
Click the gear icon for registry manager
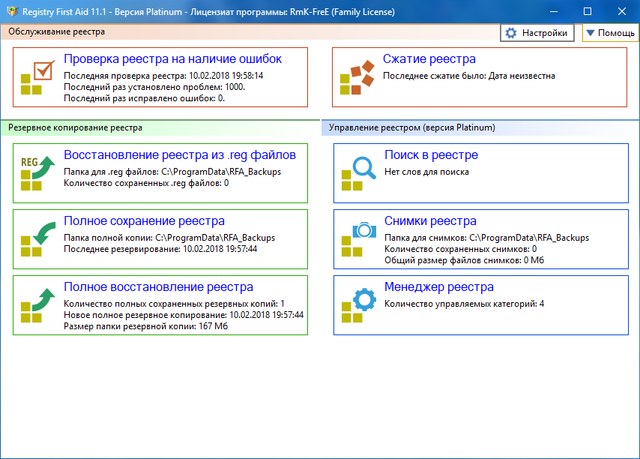[x=357, y=303]
